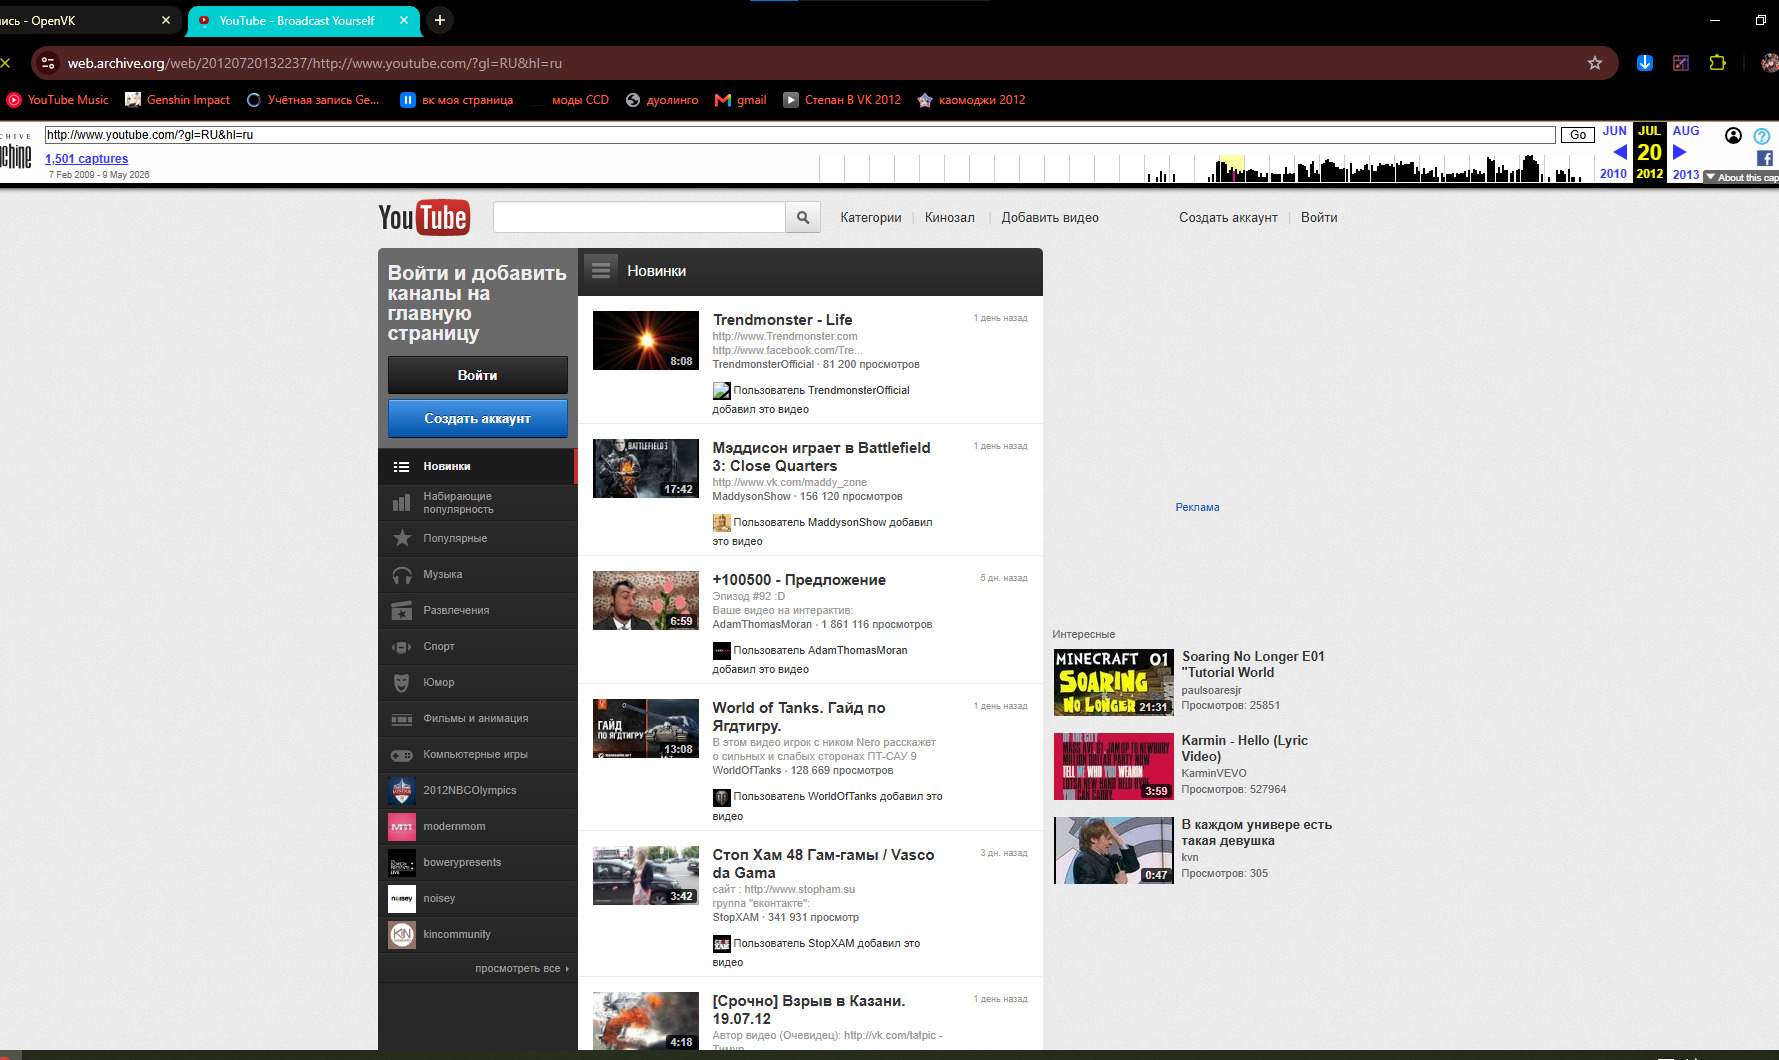
Task: Open Battlefield 3 Close Quarters thumbnail
Action: point(646,469)
